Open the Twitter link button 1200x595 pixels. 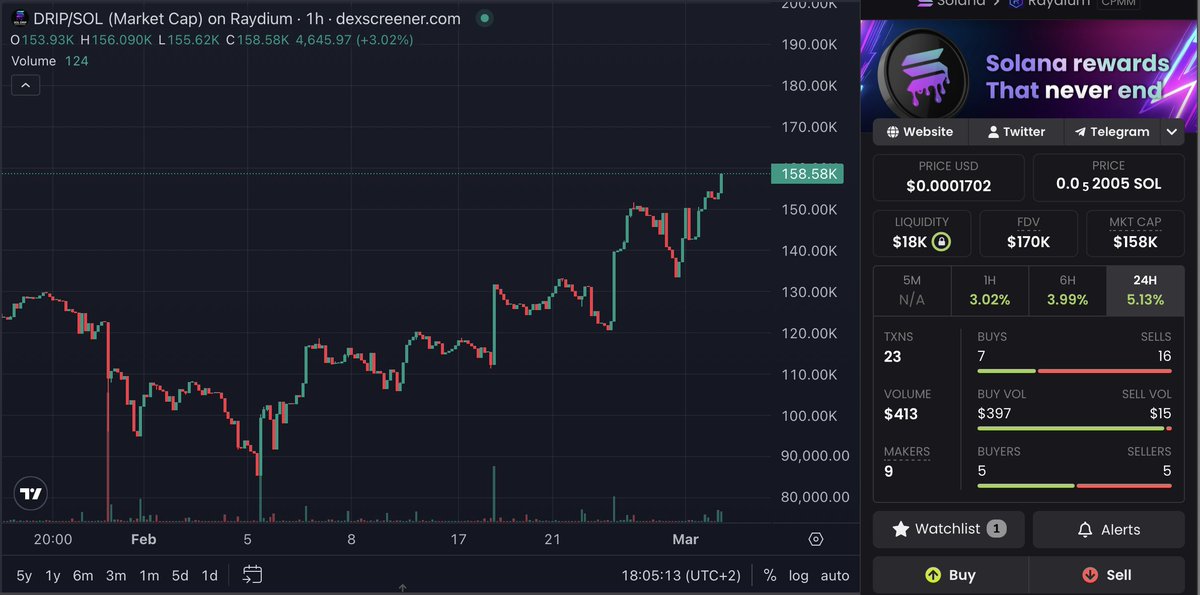coord(1015,132)
